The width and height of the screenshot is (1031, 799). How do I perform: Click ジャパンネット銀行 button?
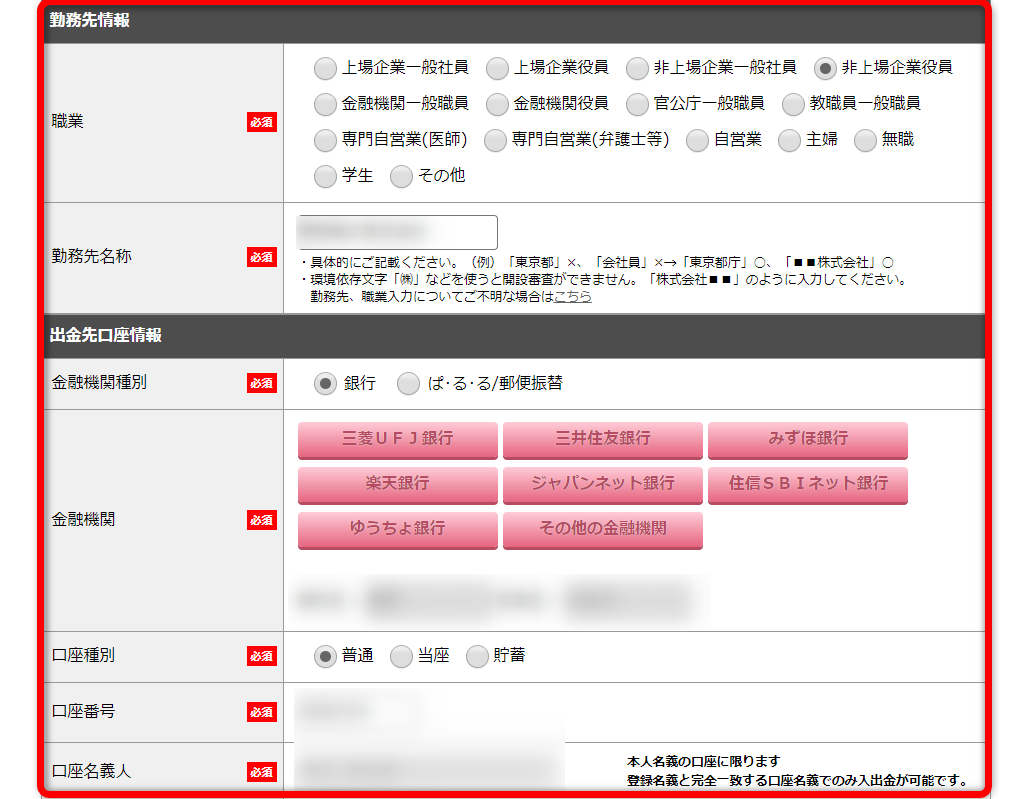(x=602, y=484)
